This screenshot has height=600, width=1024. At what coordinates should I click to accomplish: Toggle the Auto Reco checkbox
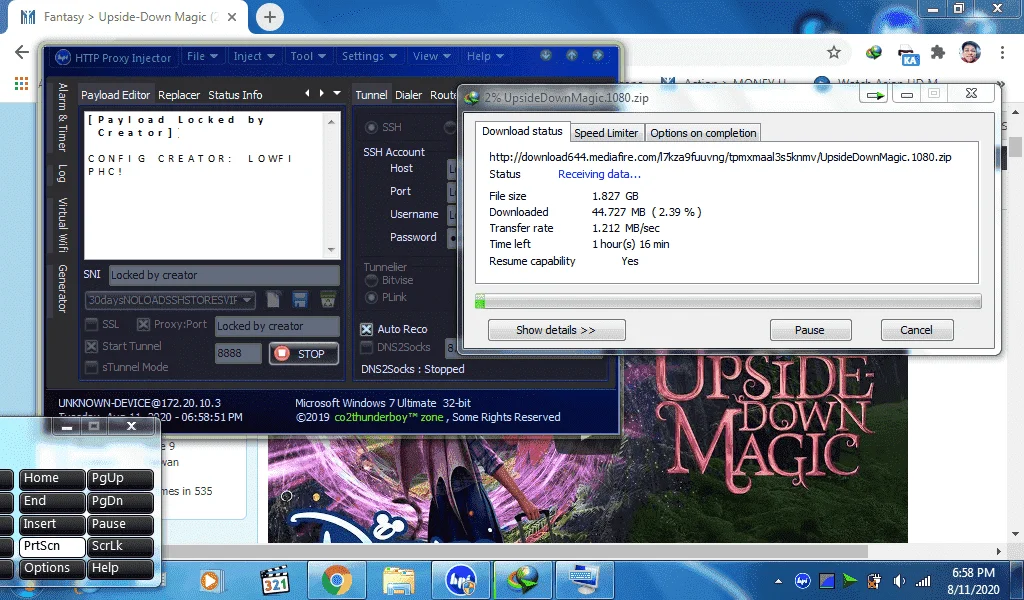click(x=367, y=329)
